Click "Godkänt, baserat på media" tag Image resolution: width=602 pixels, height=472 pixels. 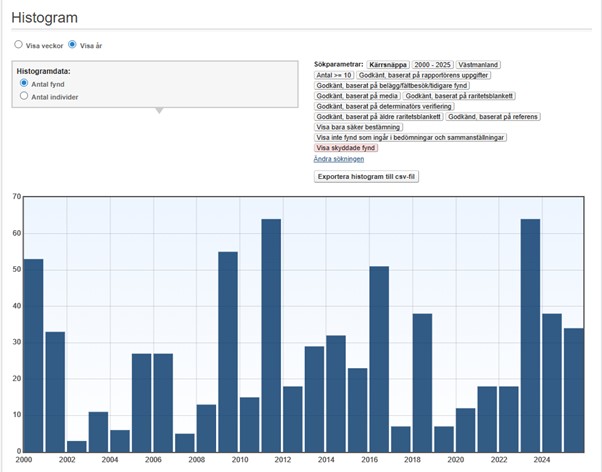pos(357,96)
